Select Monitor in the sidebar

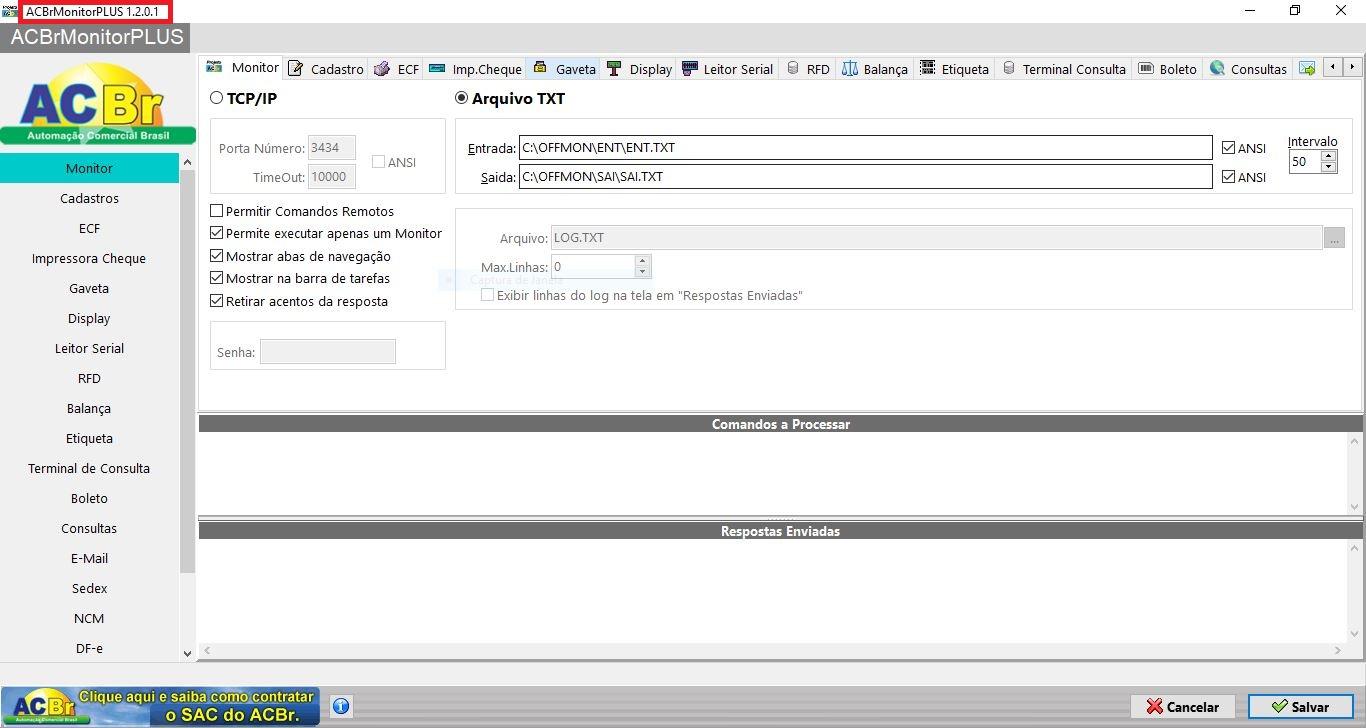coord(89,168)
